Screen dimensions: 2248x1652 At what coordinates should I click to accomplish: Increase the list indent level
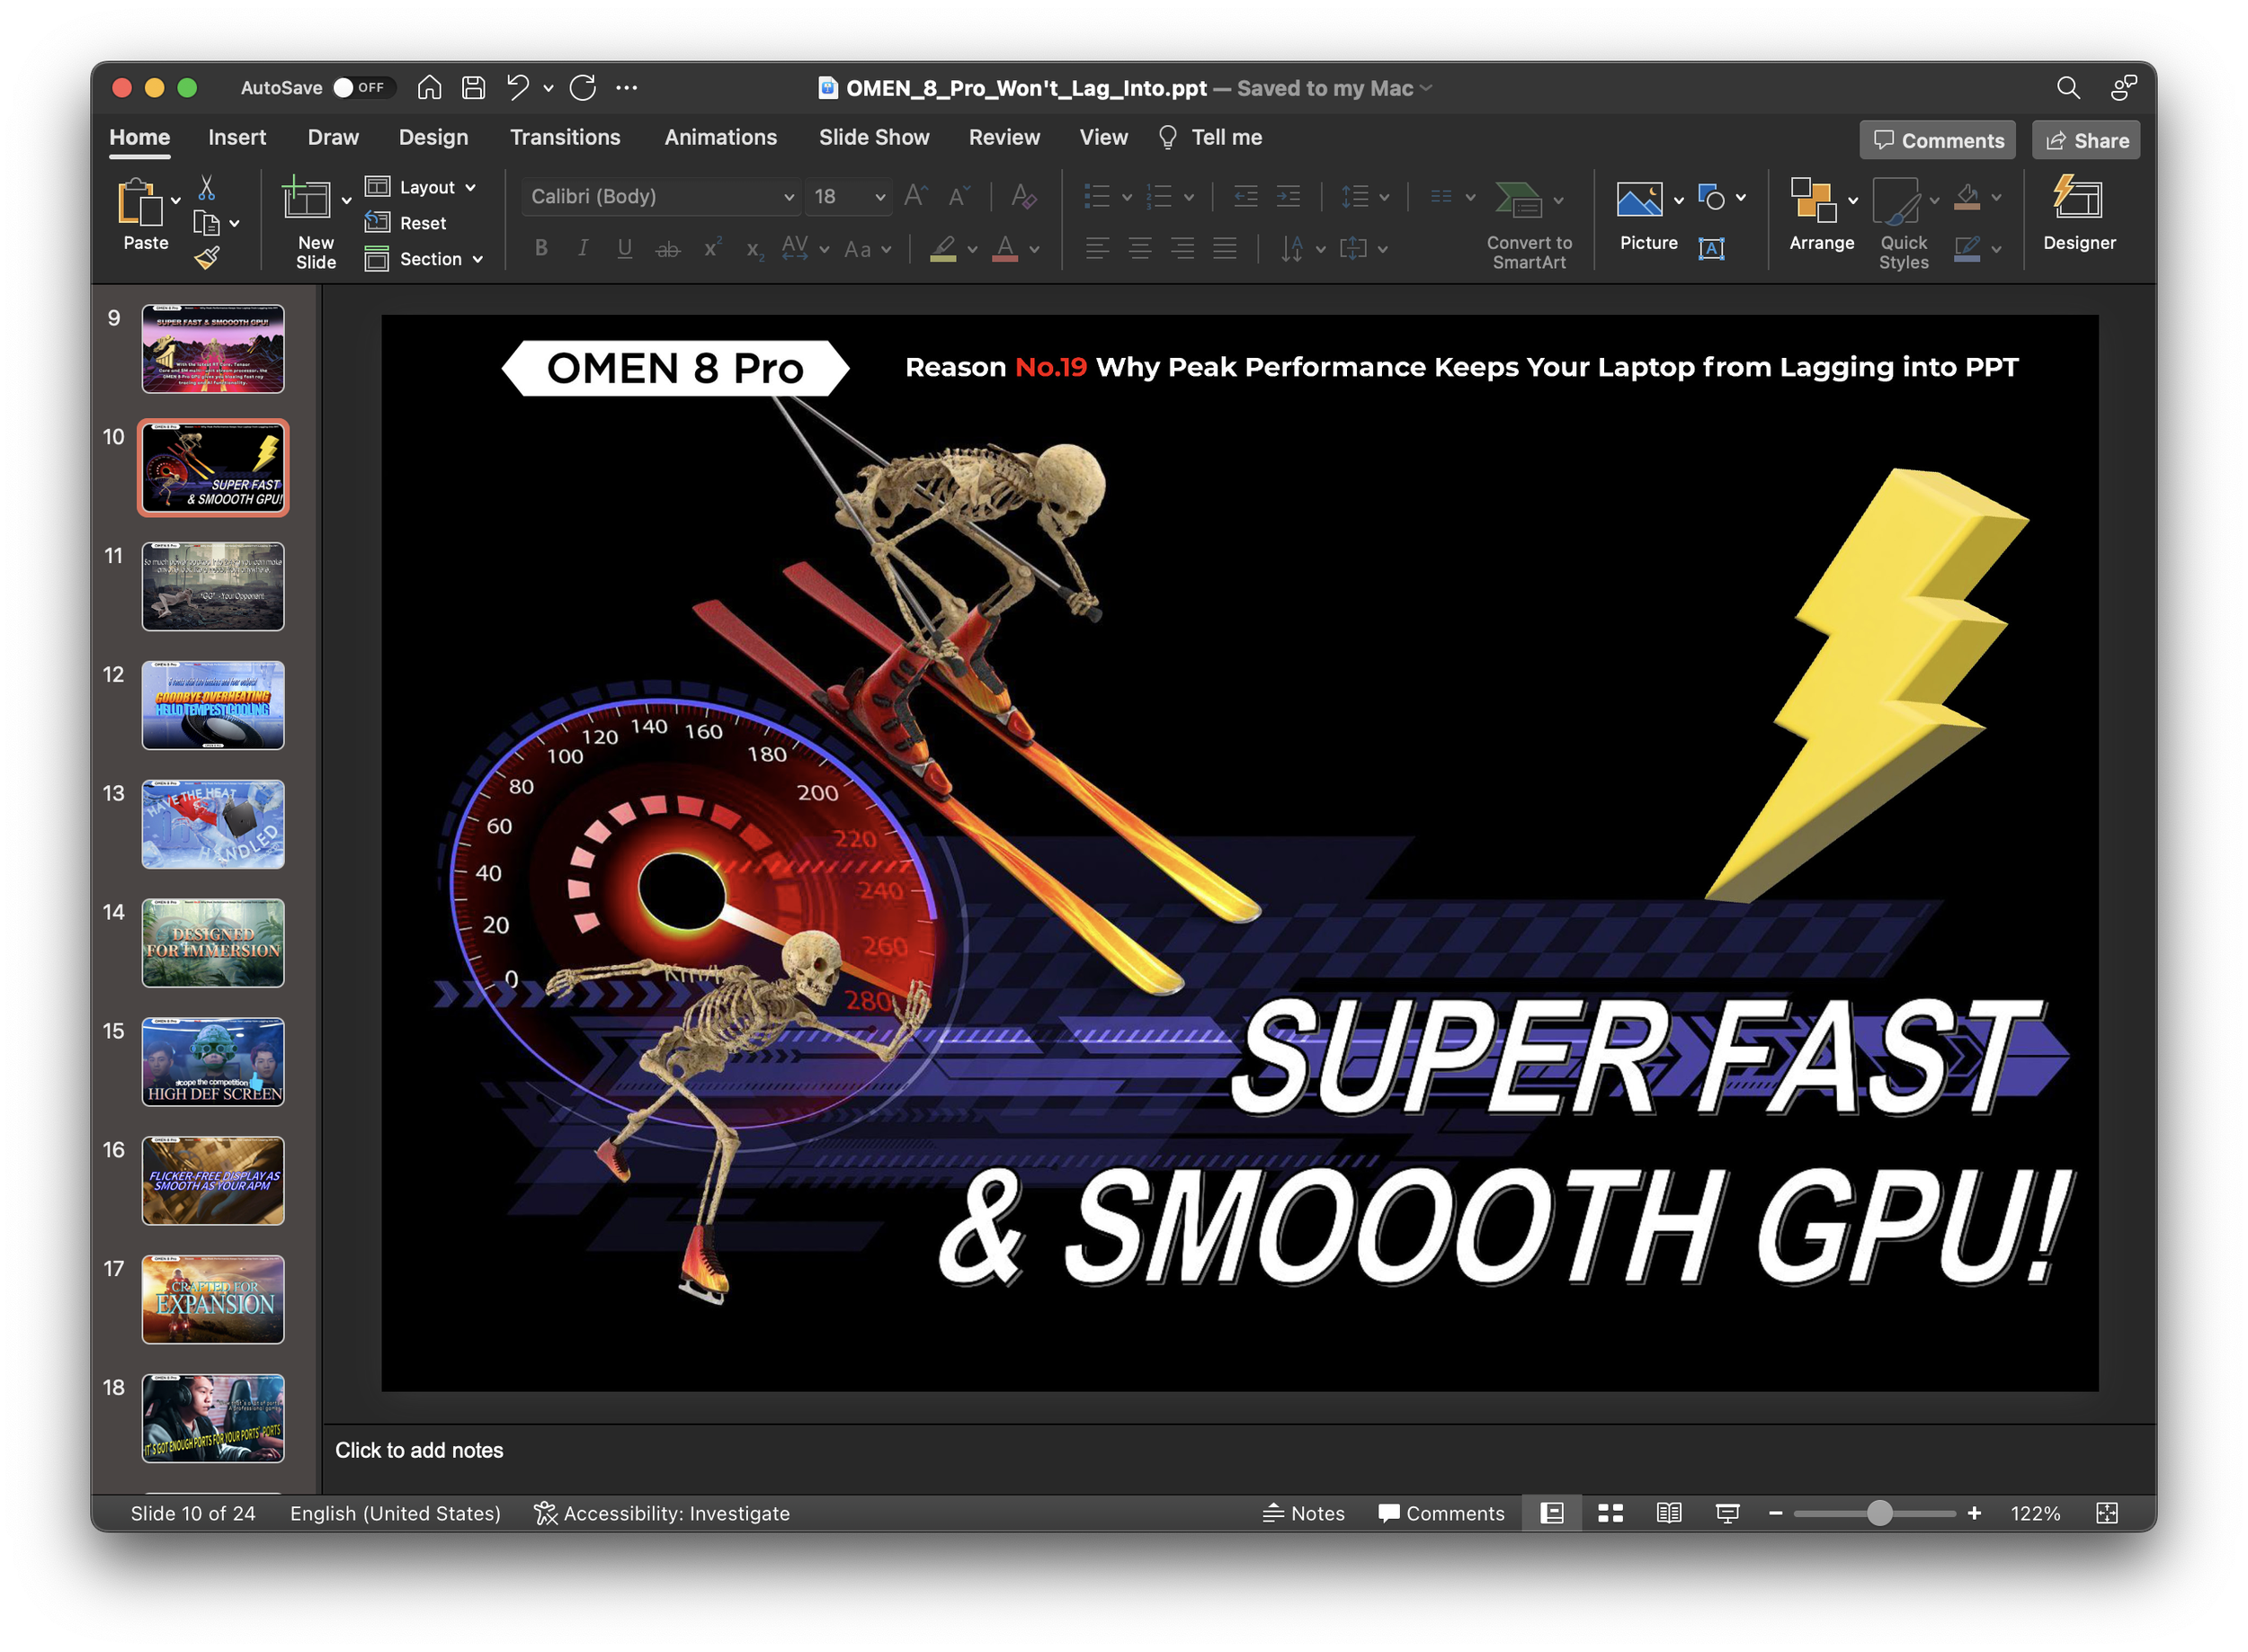click(1288, 196)
